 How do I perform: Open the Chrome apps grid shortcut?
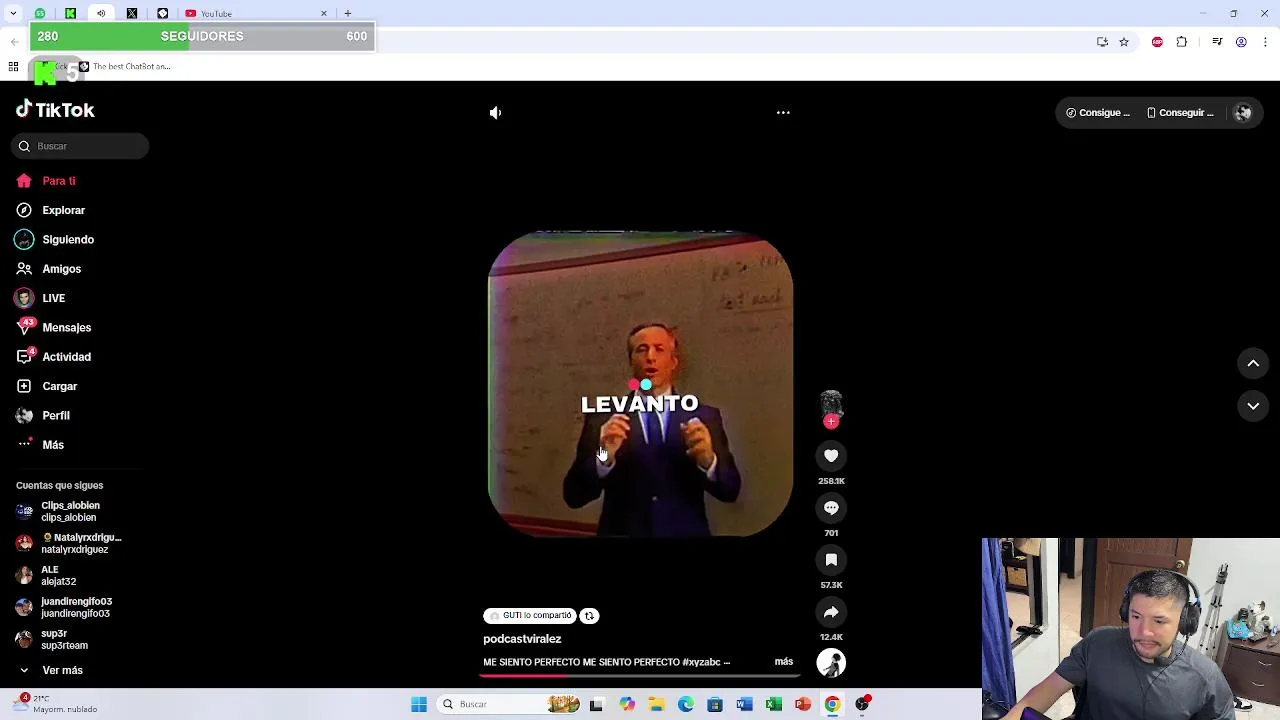click(x=13, y=66)
